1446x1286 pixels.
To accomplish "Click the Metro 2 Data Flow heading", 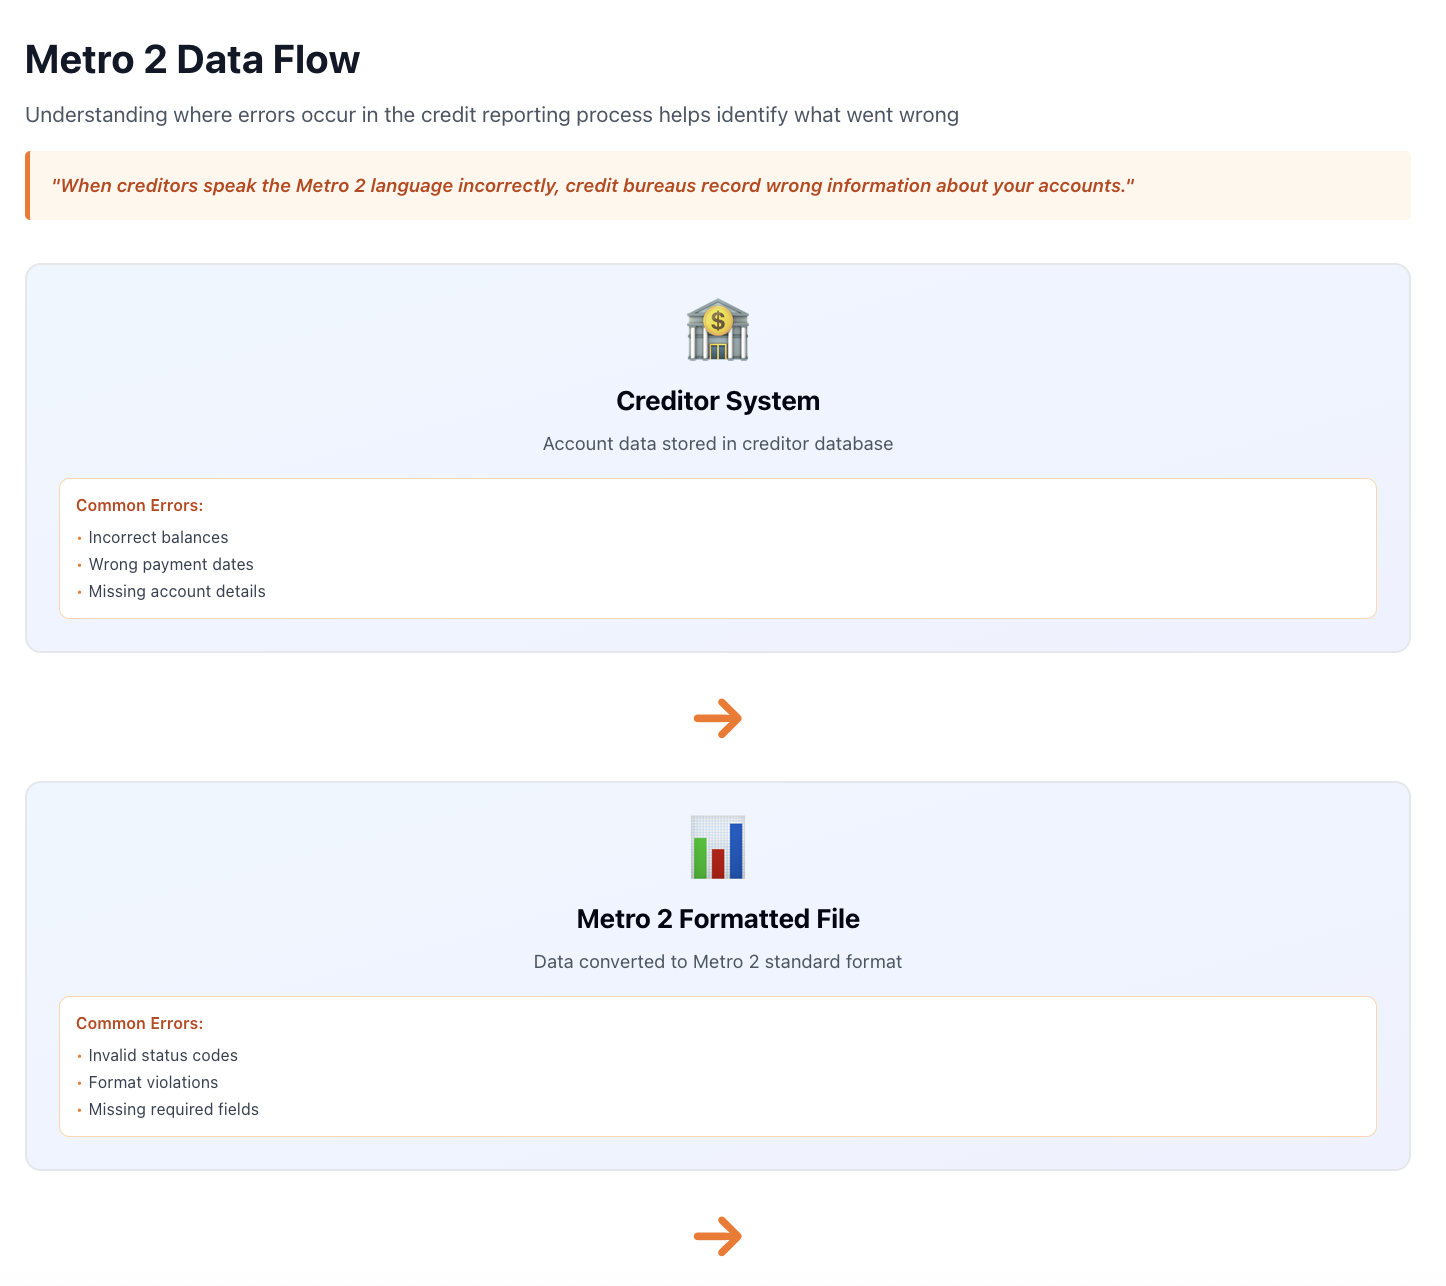I will click(x=192, y=60).
